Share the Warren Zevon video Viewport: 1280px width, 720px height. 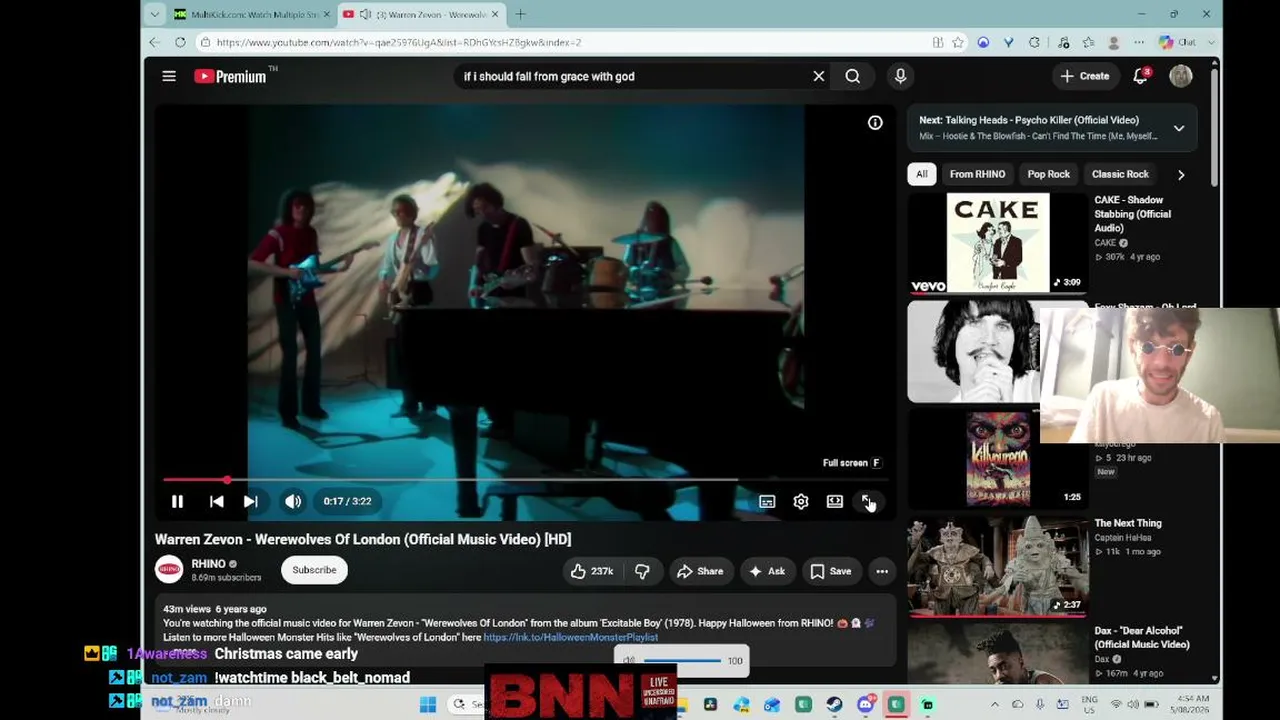pos(700,571)
